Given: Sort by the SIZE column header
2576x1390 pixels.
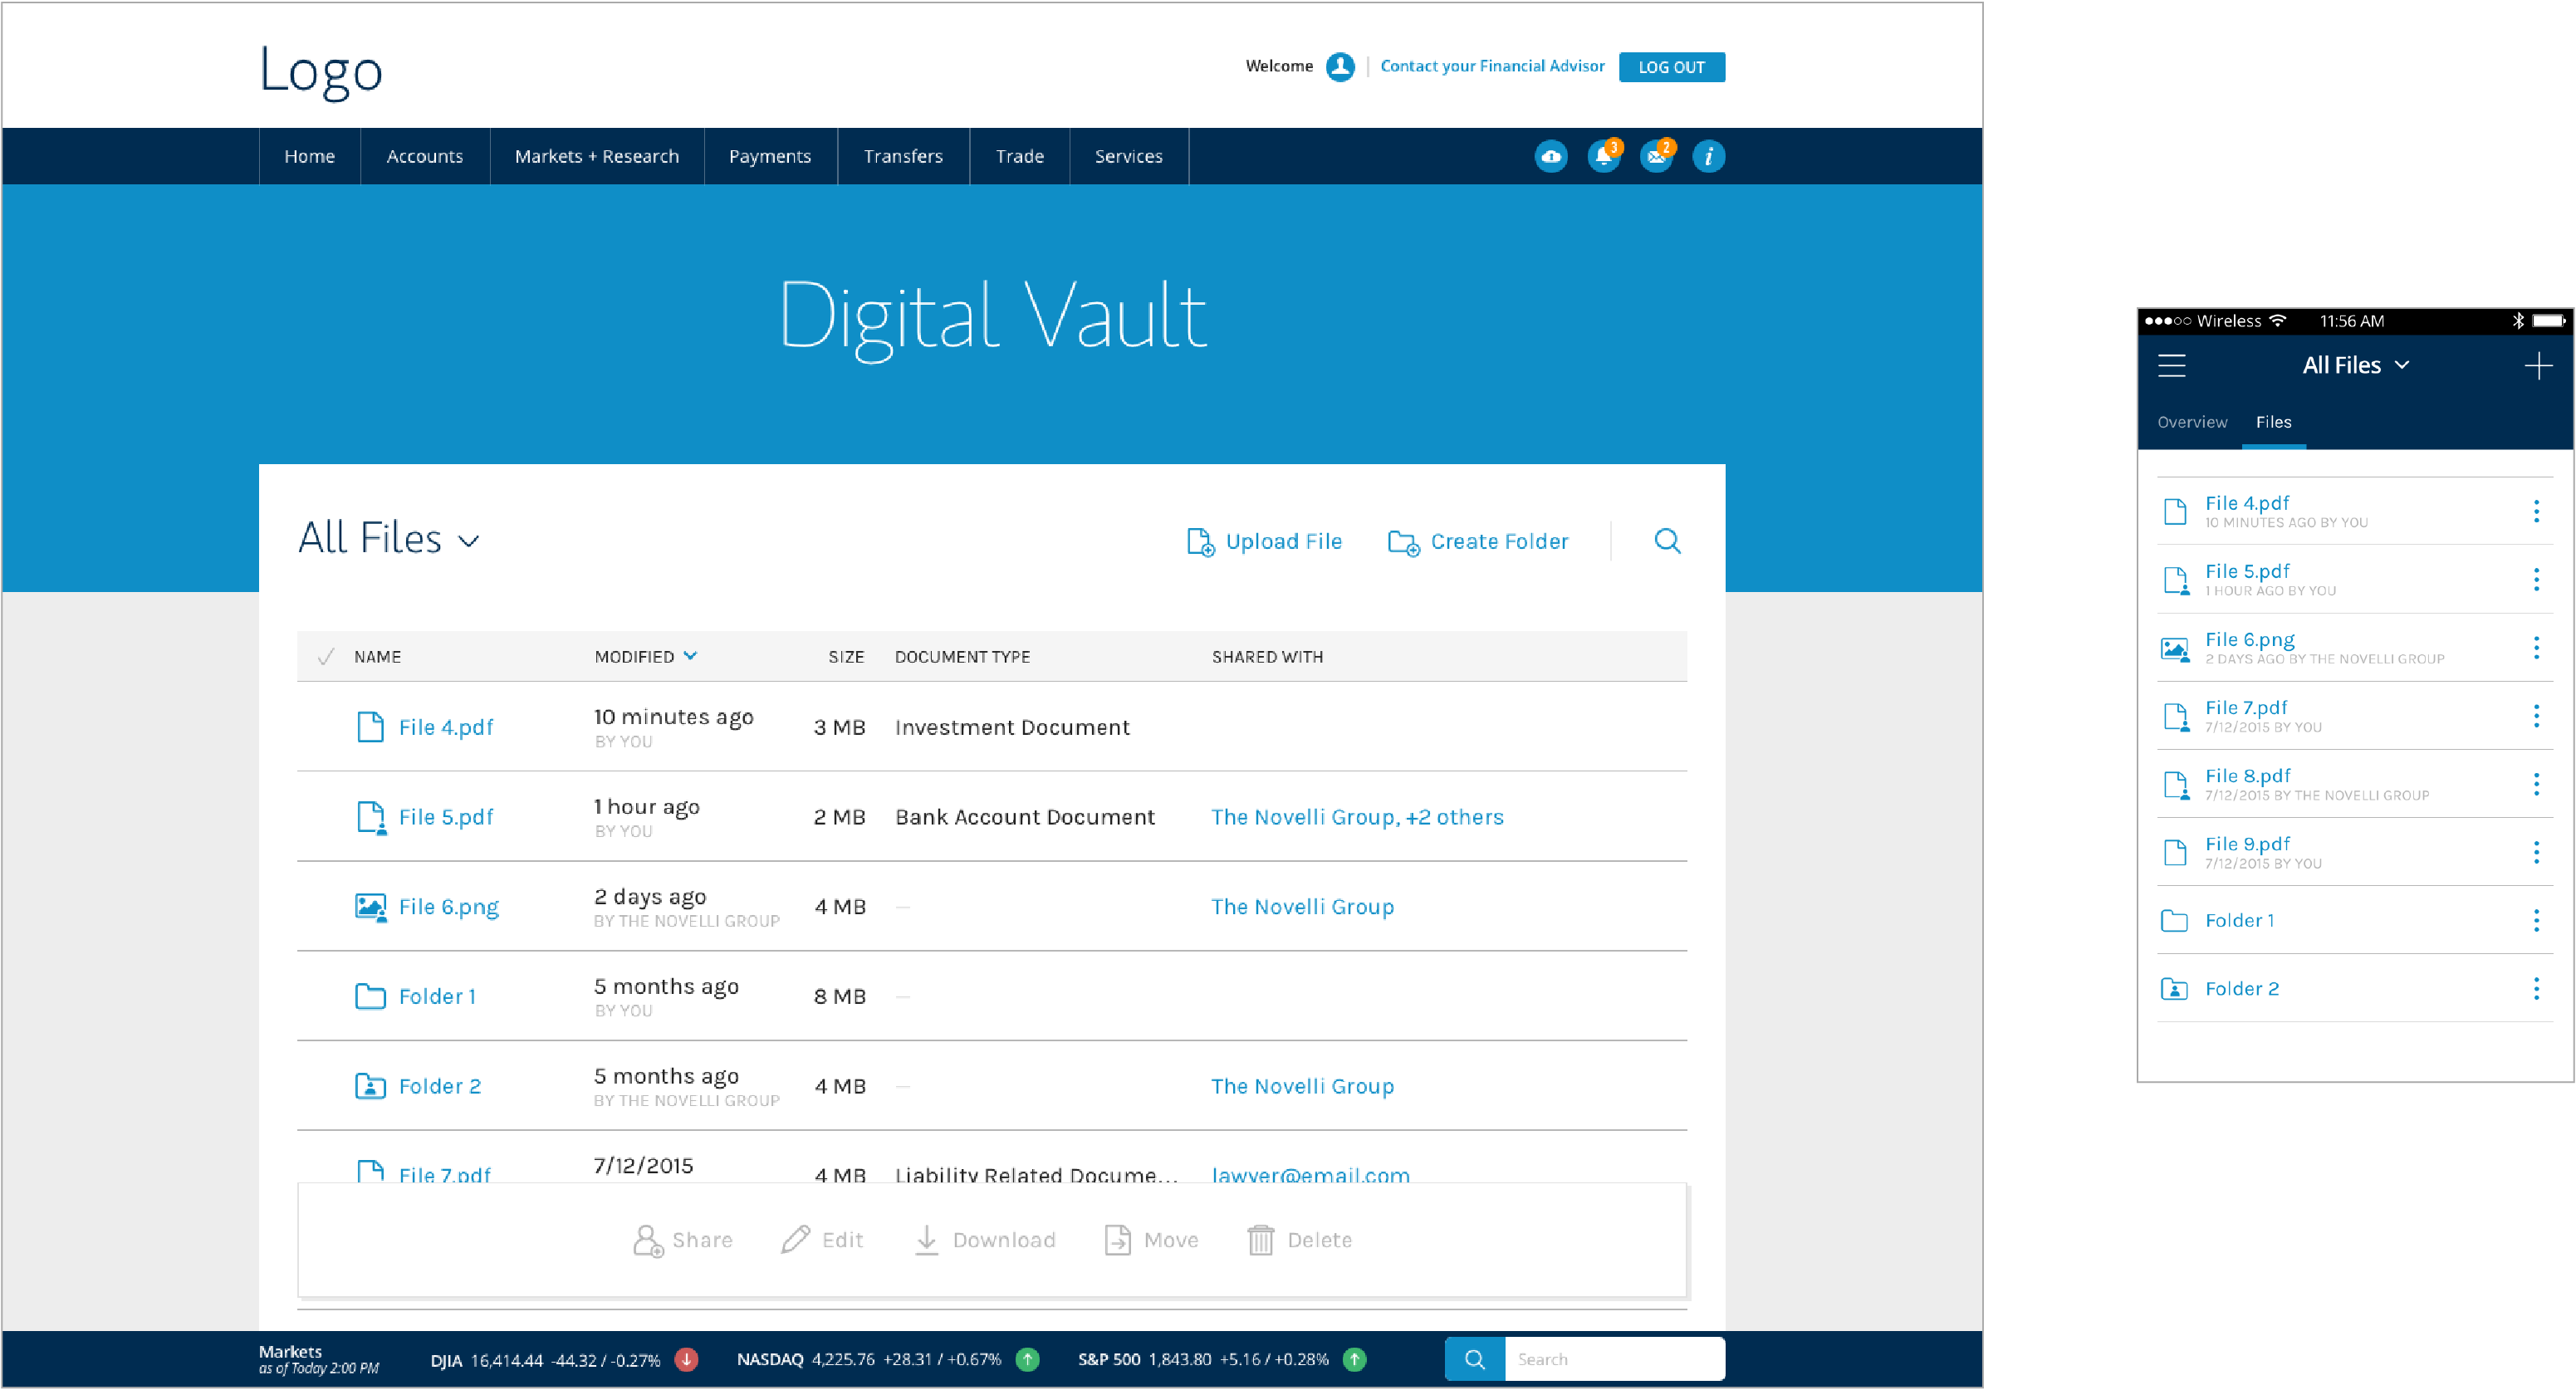Looking at the screenshot, I should tap(846, 657).
